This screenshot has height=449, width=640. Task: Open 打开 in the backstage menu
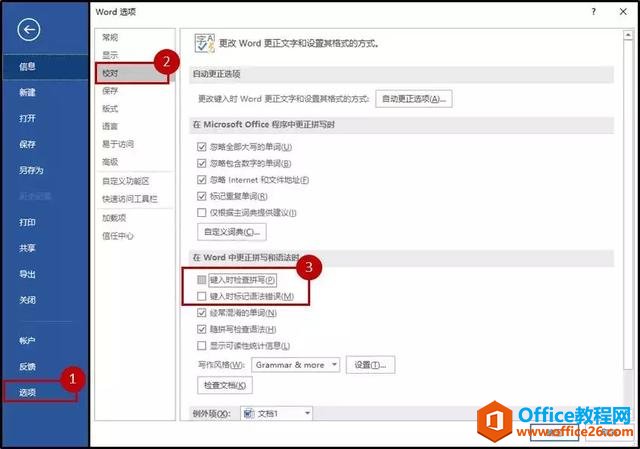(x=27, y=118)
